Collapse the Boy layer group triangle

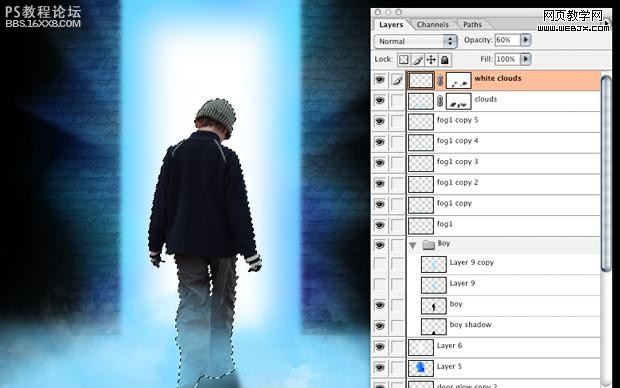click(413, 246)
